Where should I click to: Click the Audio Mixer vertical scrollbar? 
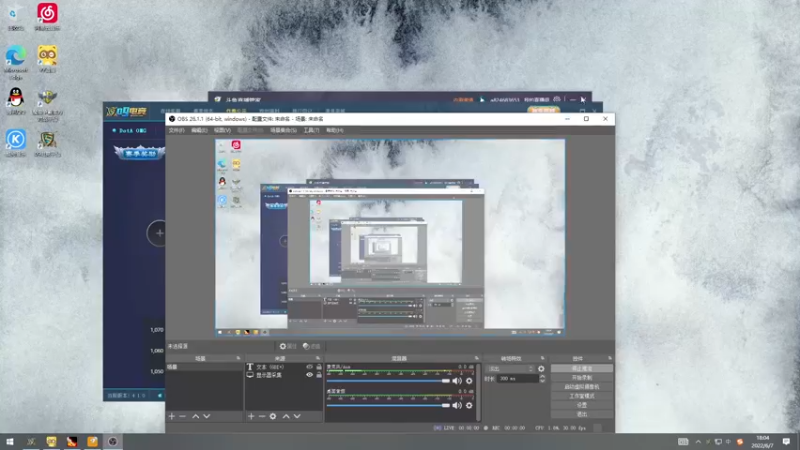point(479,391)
